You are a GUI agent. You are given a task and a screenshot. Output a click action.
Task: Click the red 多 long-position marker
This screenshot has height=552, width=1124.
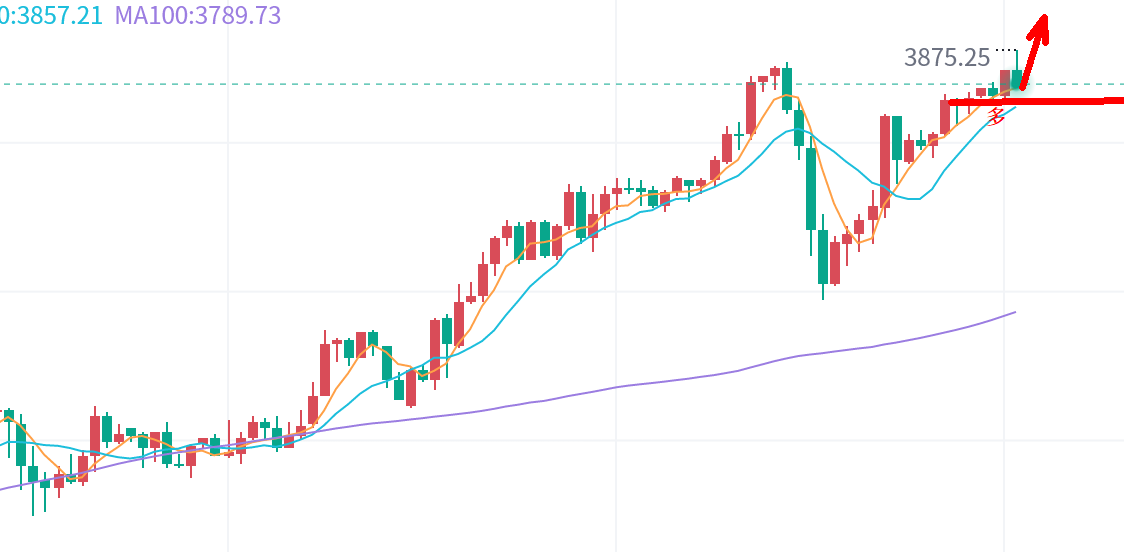coord(996,116)
